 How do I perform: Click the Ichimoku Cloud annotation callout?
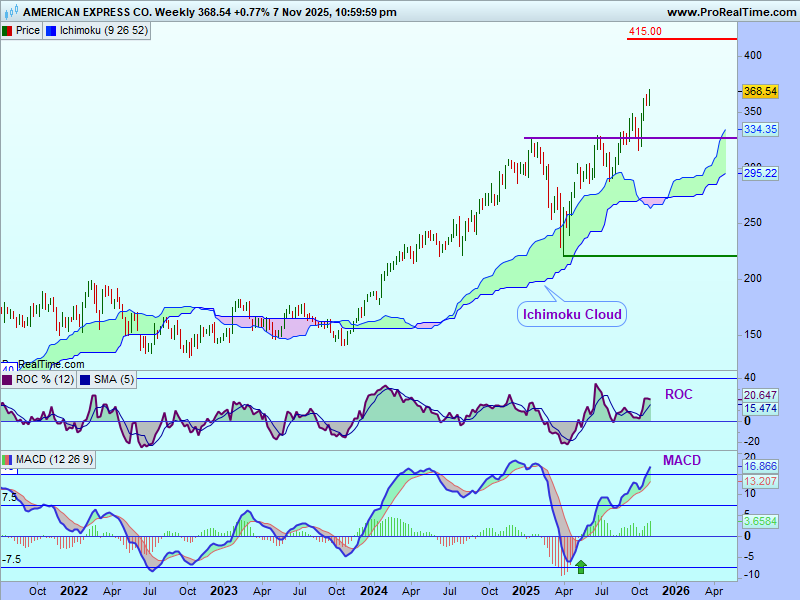coord(572,314)
